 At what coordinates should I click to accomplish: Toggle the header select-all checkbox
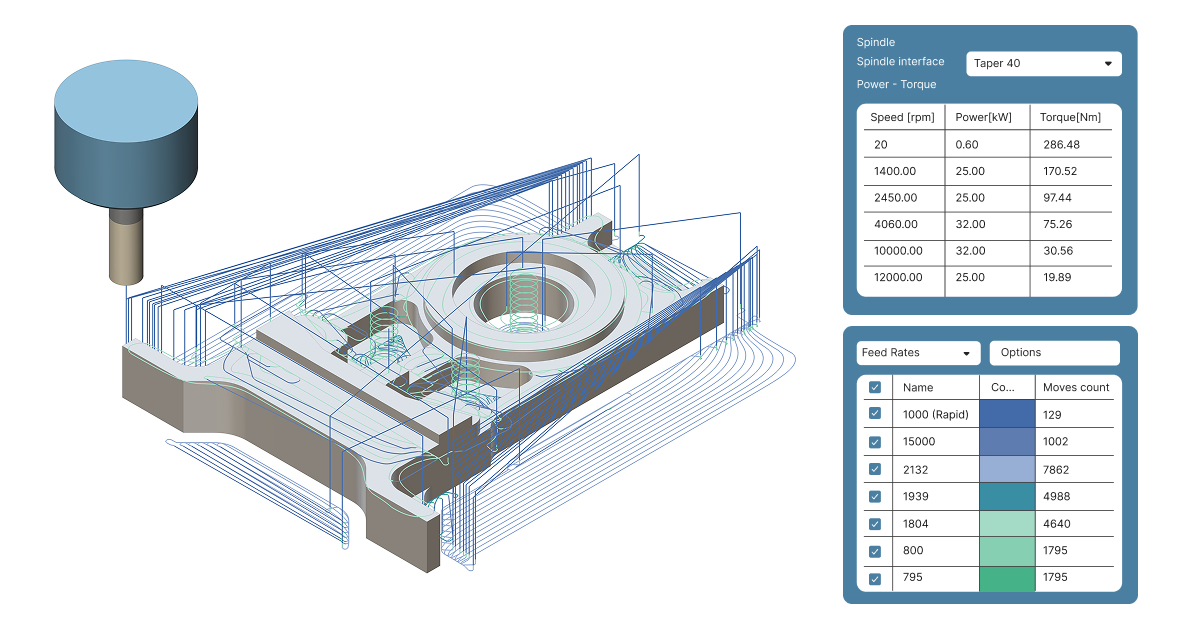click(875, 387)
